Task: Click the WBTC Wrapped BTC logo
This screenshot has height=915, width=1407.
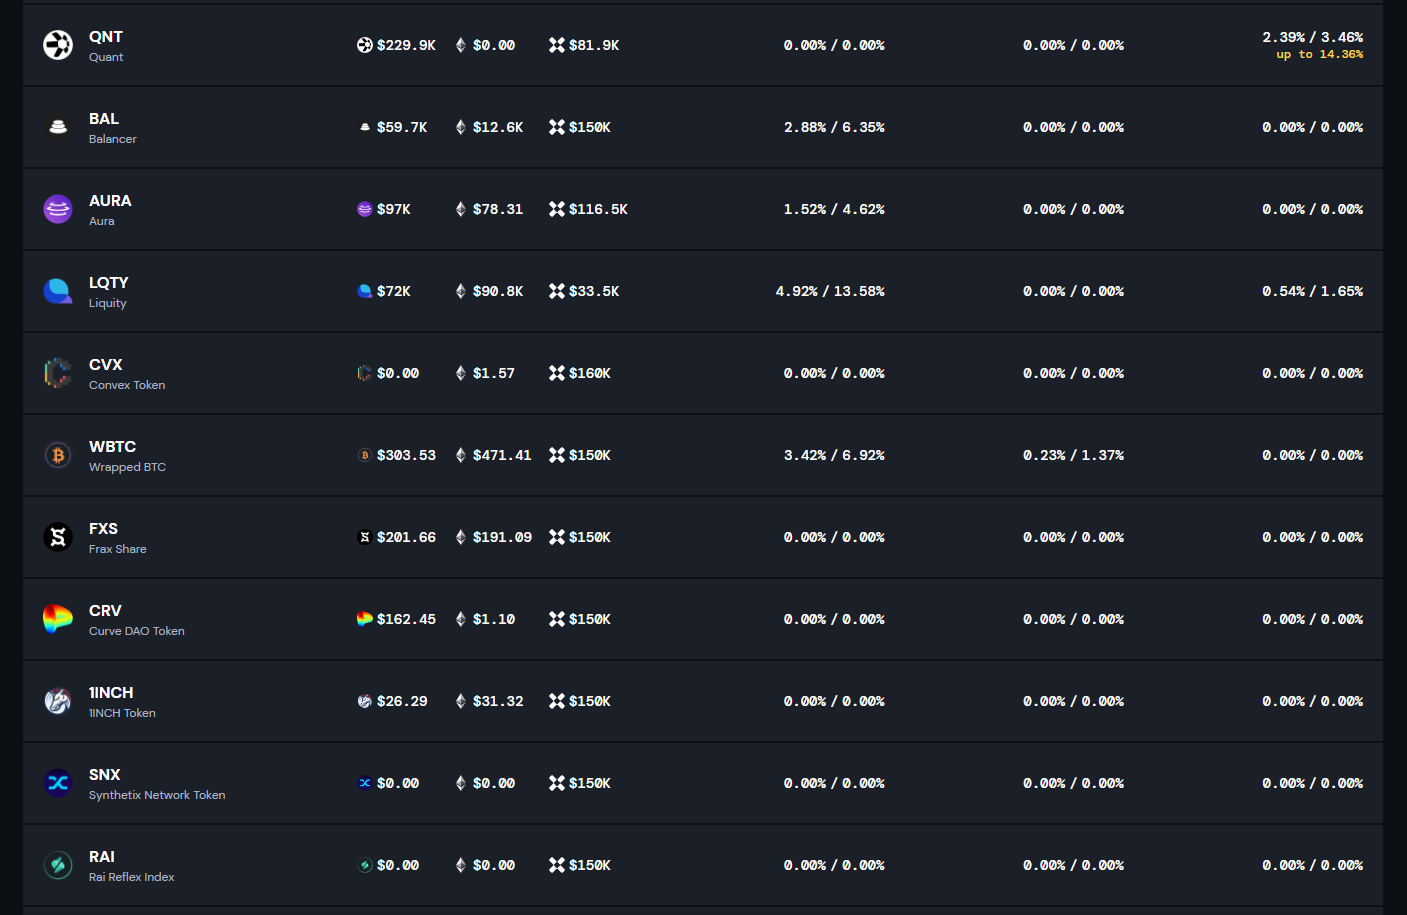Action: coord(58,455)
